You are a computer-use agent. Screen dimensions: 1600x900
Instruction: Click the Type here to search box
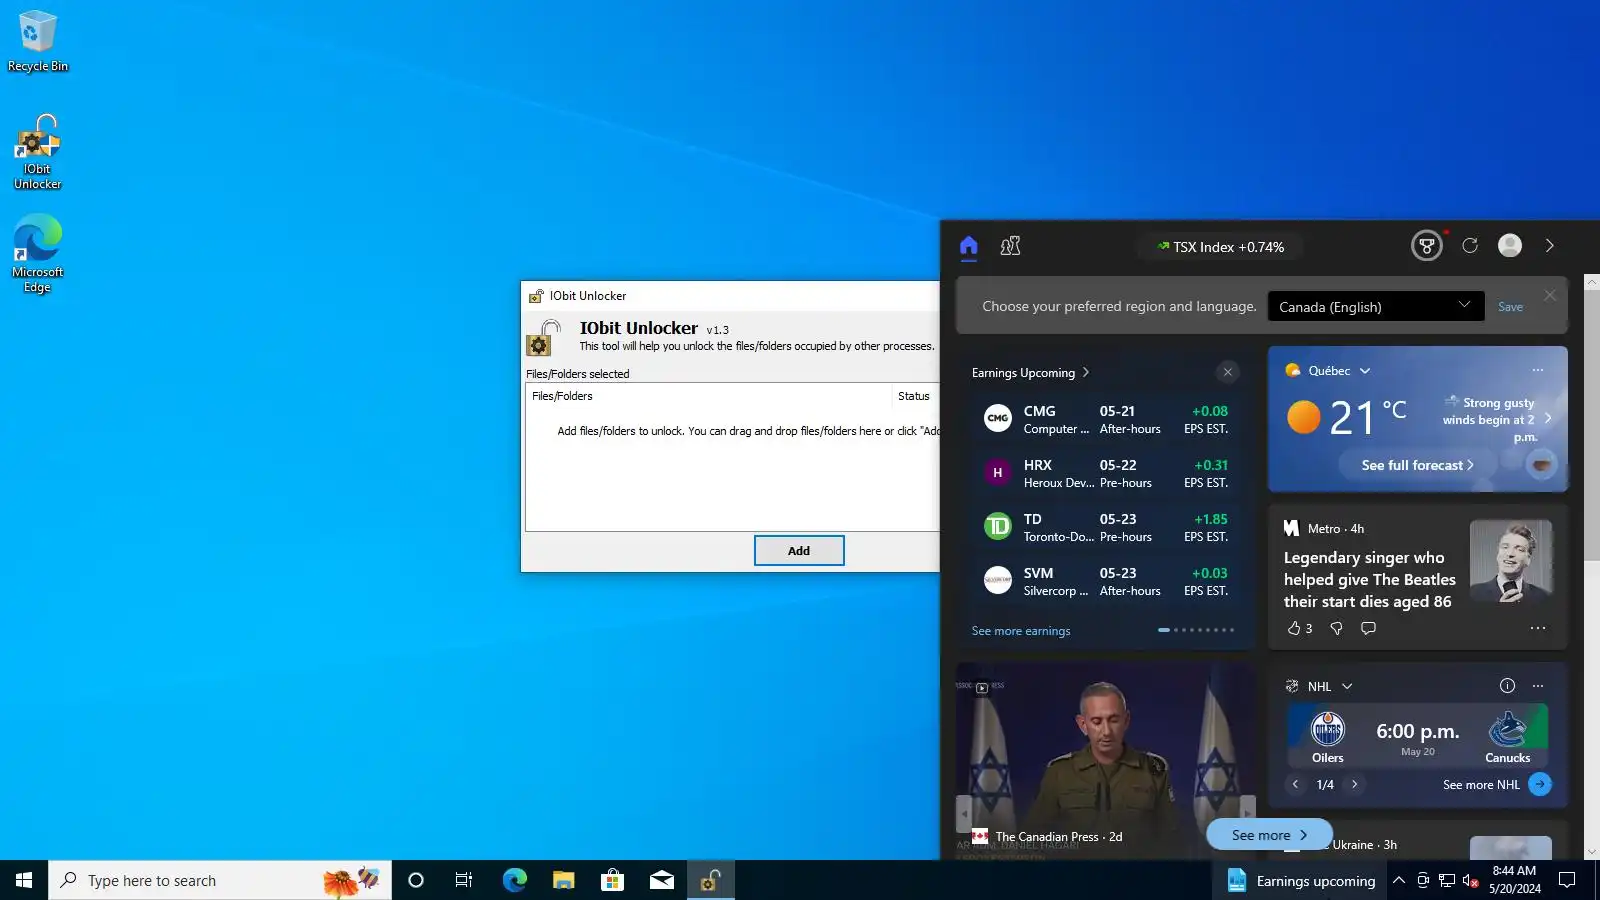[220, 880]
